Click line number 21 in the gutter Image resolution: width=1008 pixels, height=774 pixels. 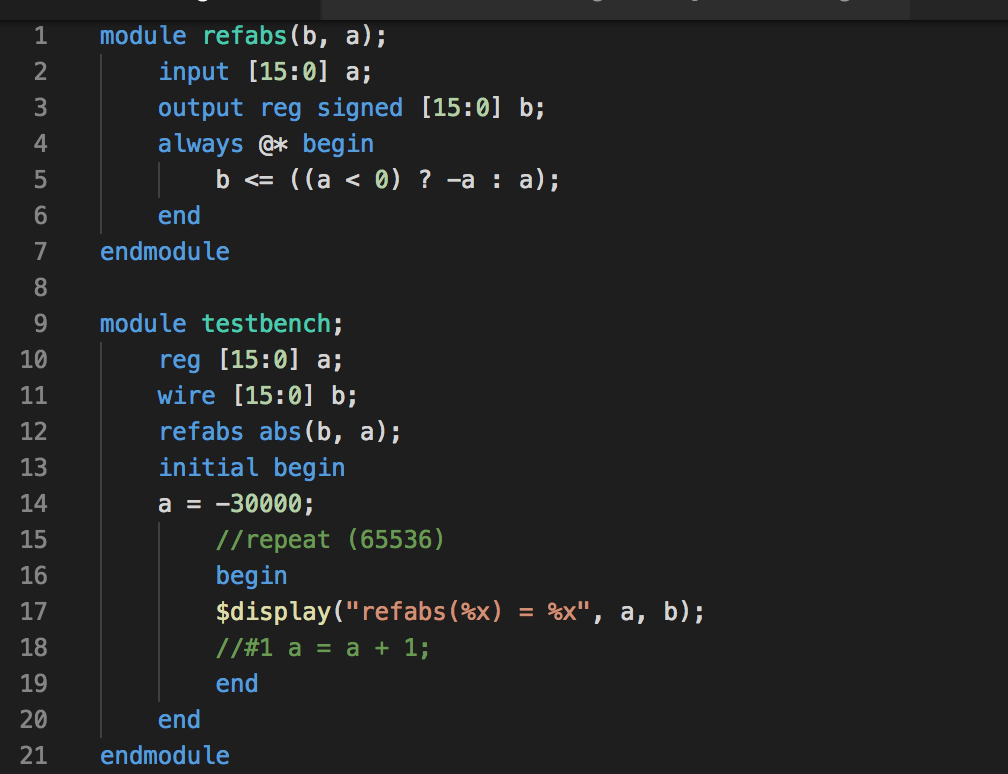33,755
